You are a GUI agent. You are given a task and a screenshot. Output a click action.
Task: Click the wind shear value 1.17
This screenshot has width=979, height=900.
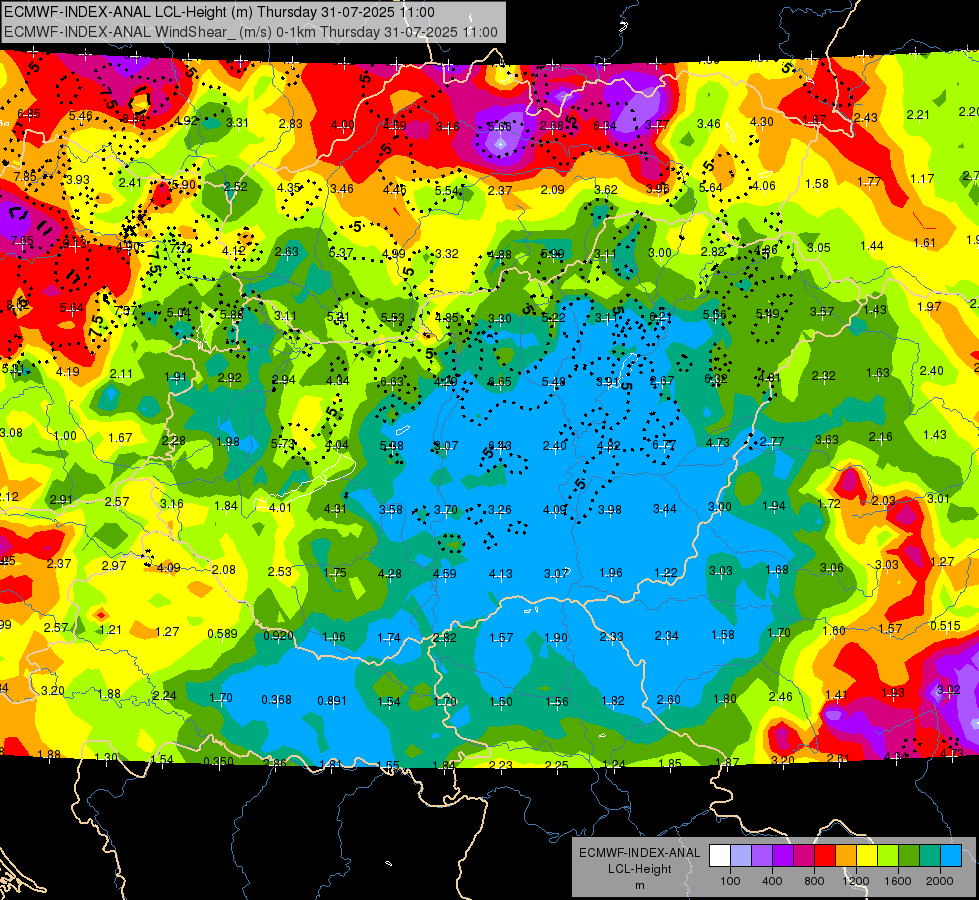(922, 179)
